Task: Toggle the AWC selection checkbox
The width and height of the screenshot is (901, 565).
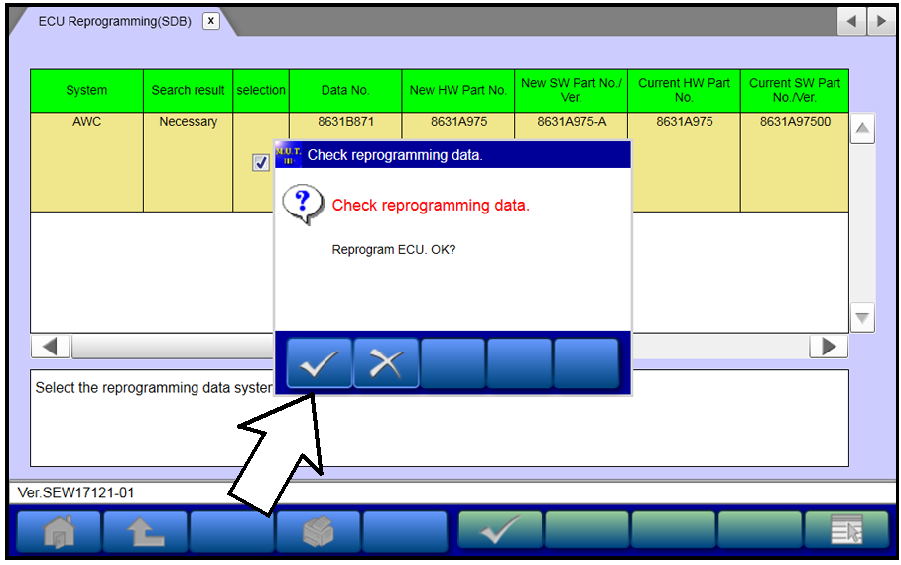Action: [261, 163]
